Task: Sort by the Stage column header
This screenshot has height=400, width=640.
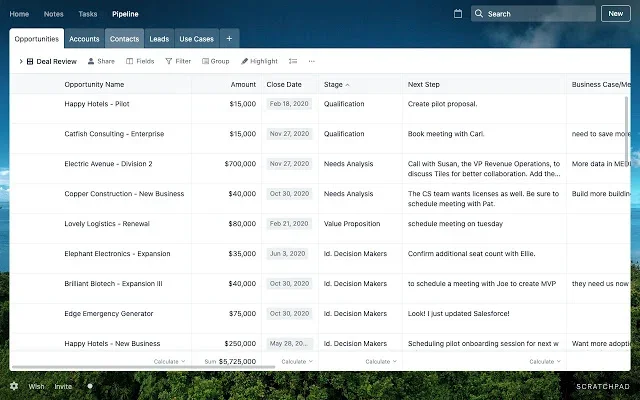Action: coord(334,85)
